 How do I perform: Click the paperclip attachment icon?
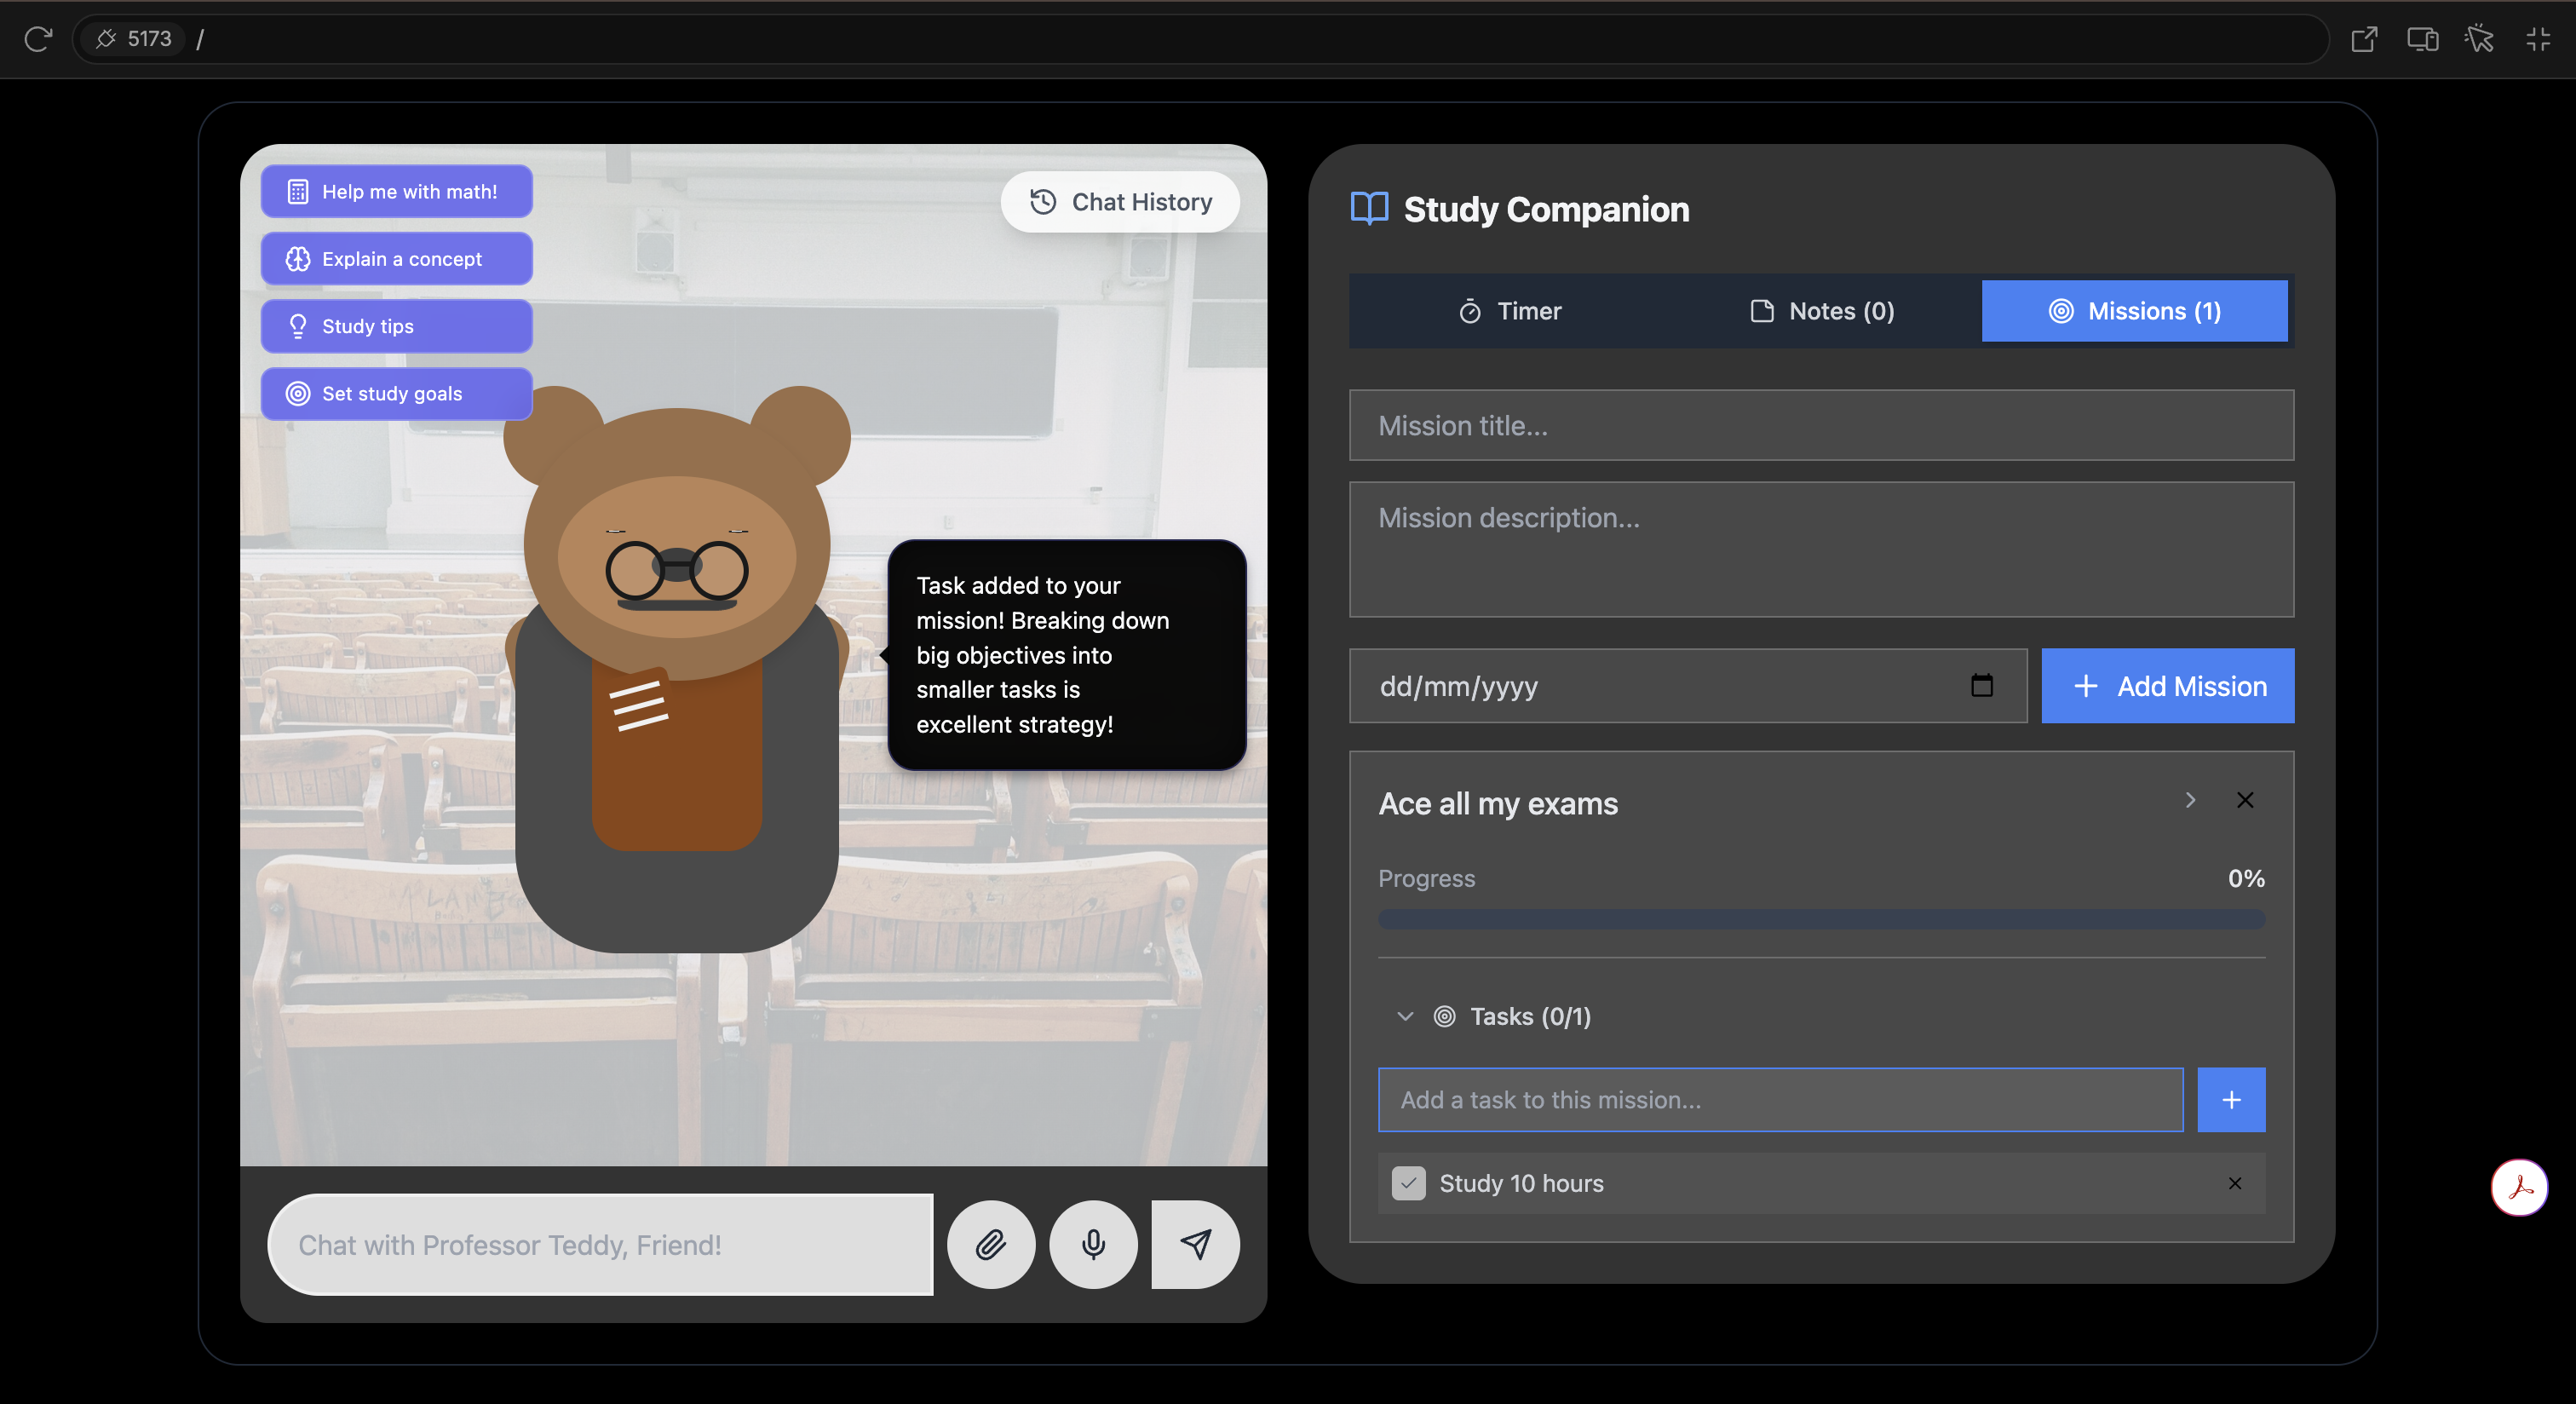coord(990,1244)
